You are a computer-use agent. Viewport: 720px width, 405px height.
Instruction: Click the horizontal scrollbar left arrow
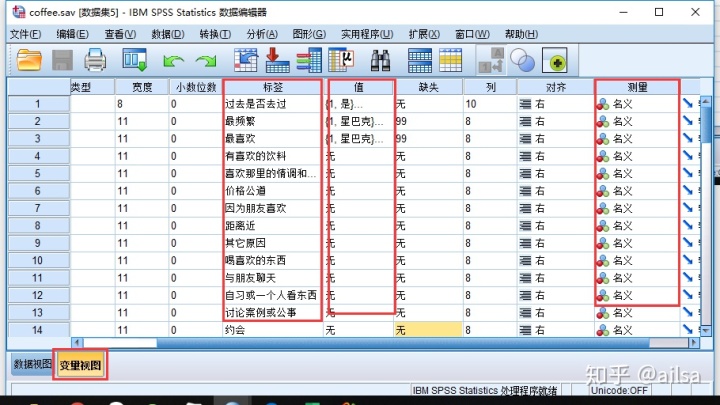point(77,343)
